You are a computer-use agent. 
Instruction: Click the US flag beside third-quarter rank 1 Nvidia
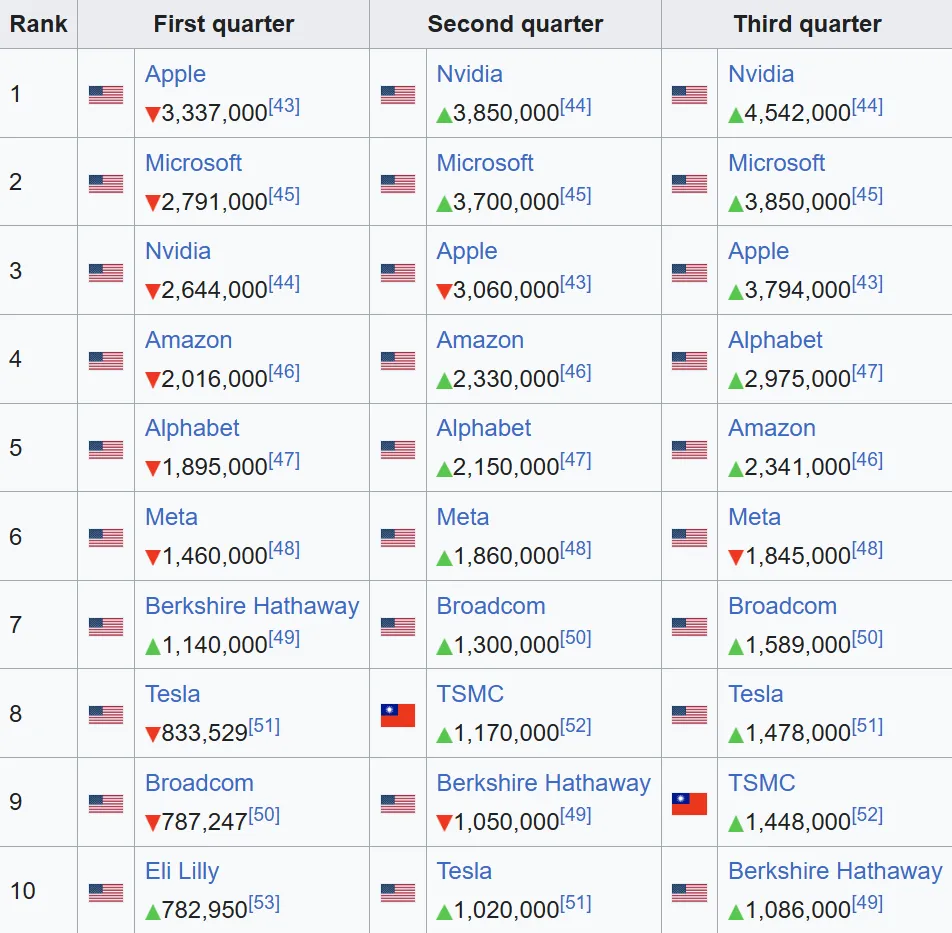click(x=689, y=95)
